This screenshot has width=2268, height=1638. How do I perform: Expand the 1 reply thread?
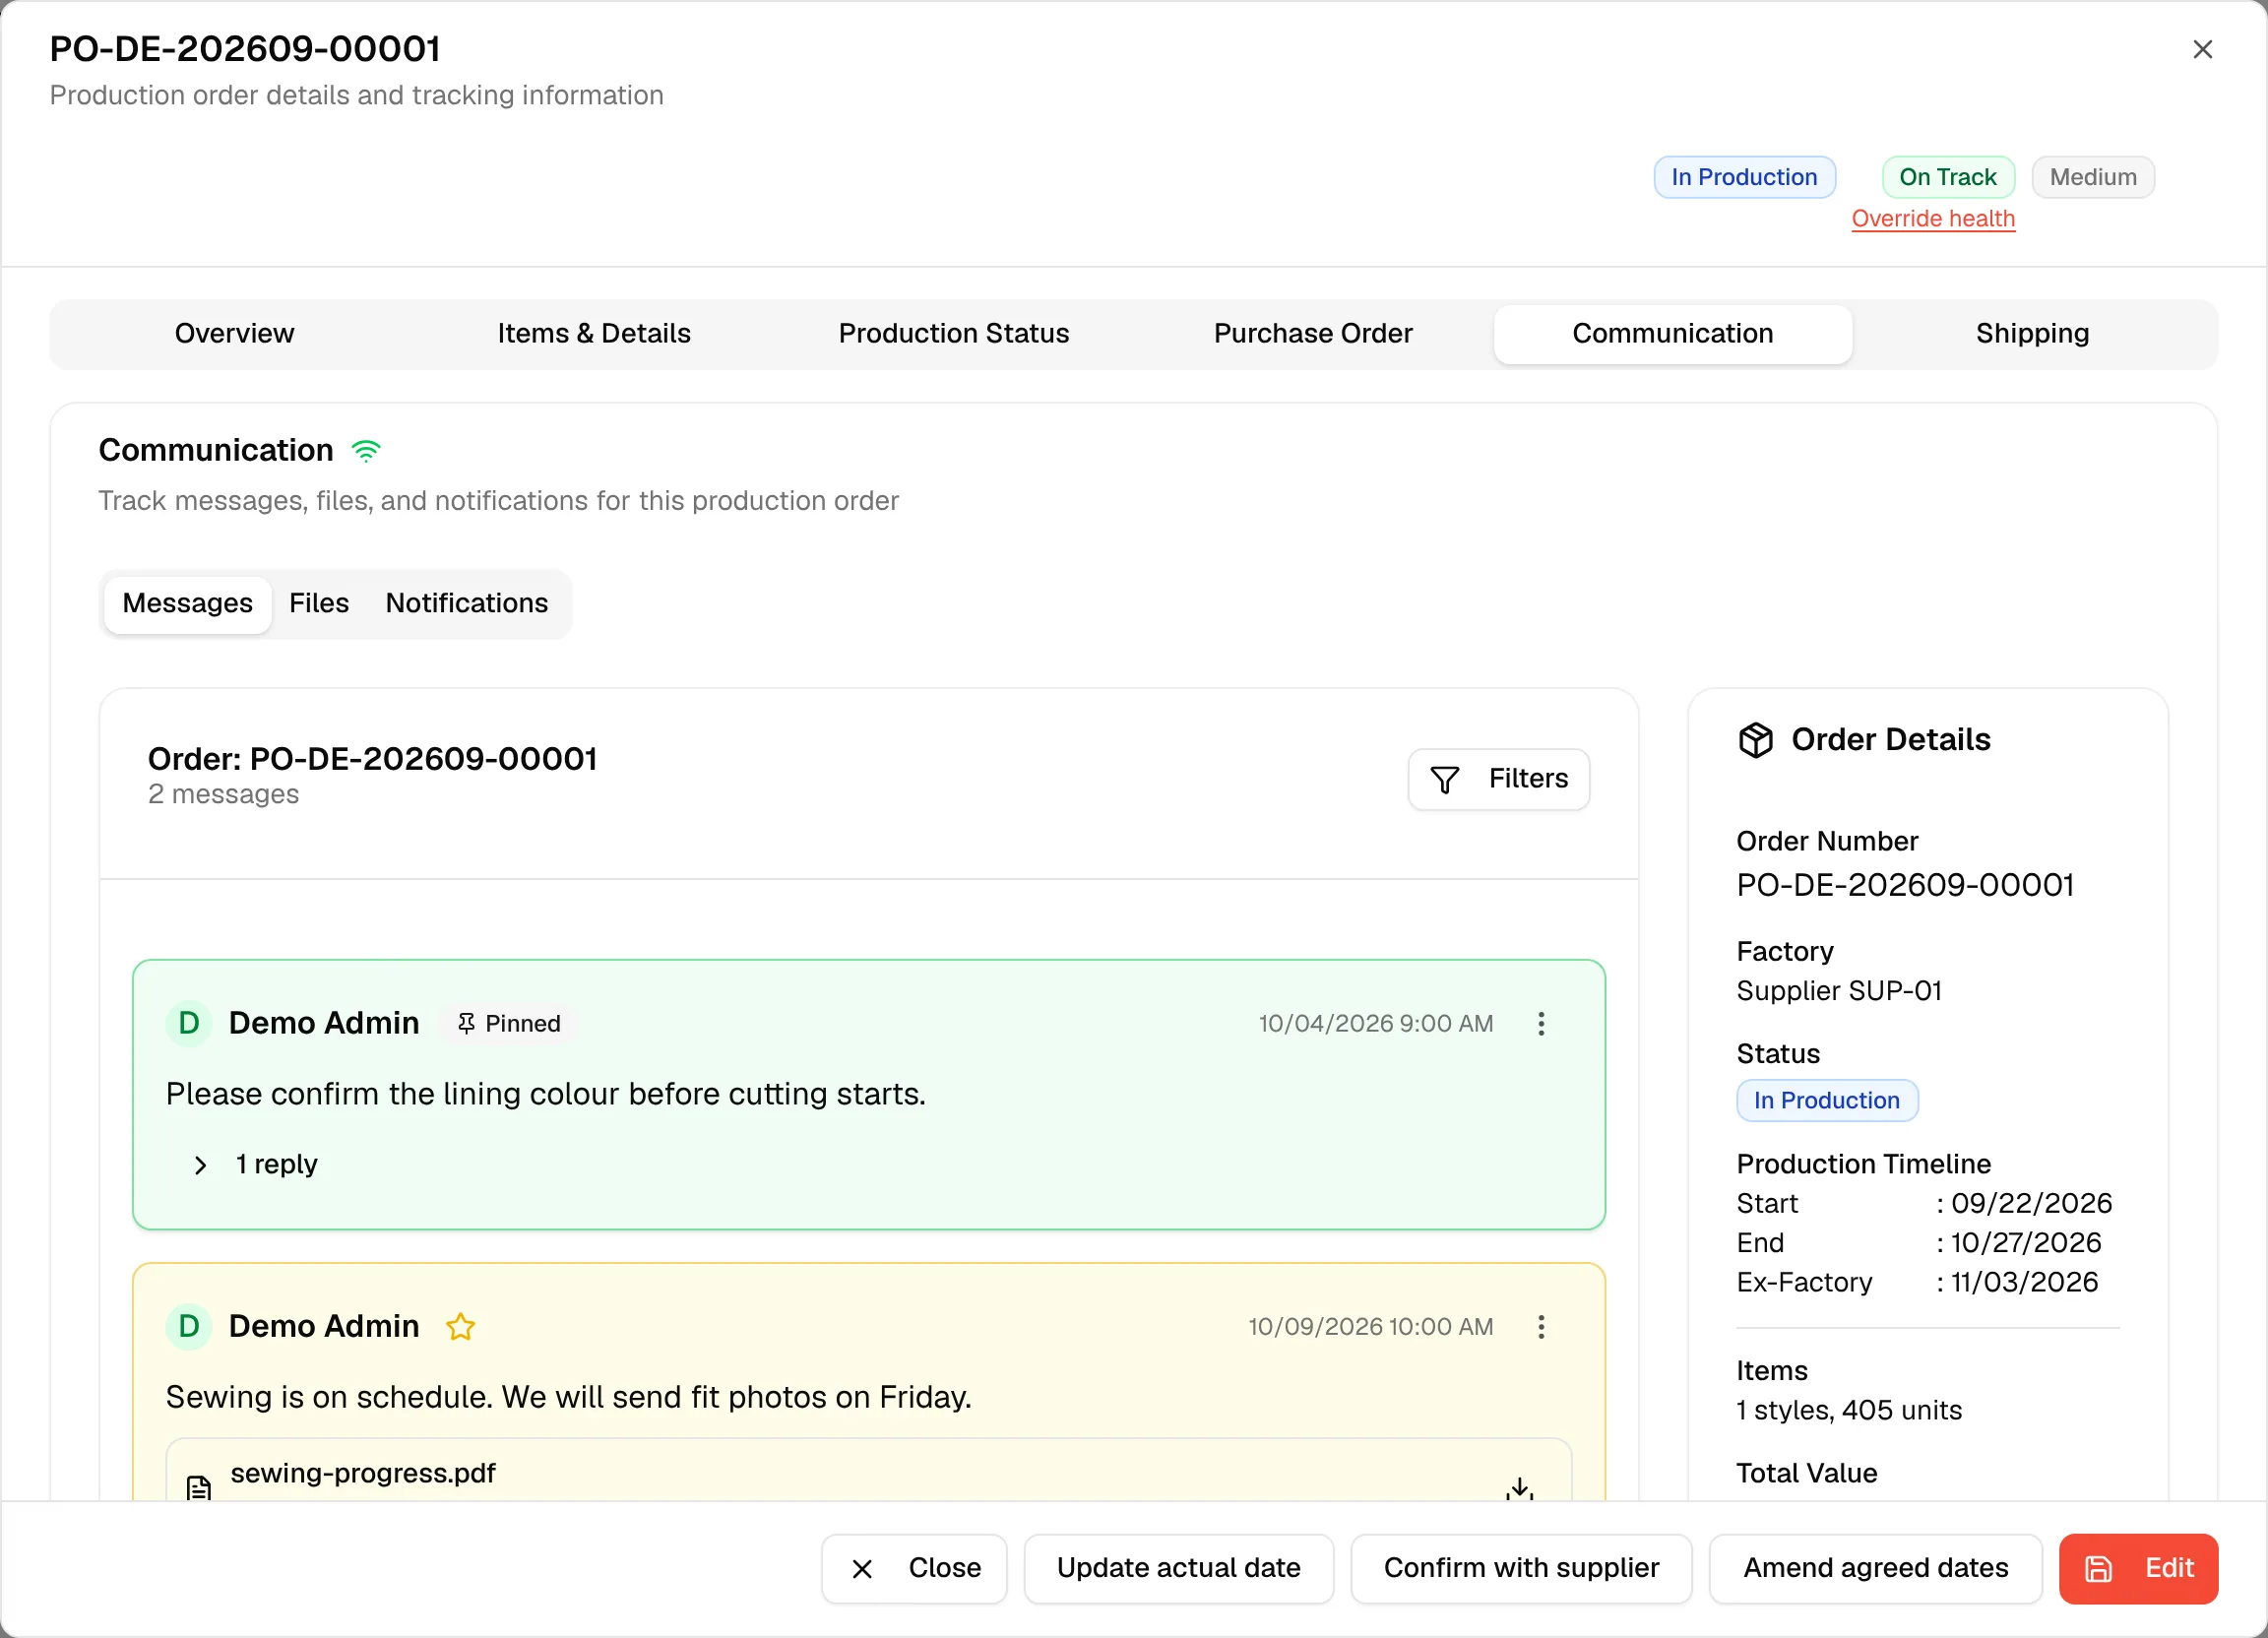[255, 1164]
